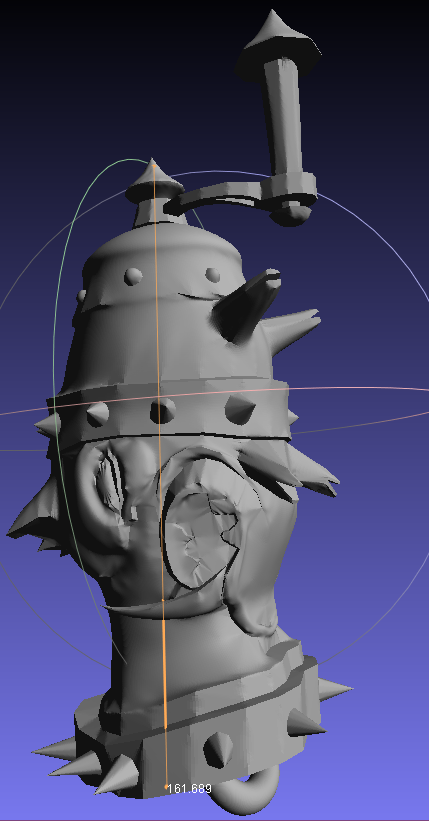Image resolution: width=429 pixels, height=821 pixels.
Task: Click the dark horn protruding from helmet
Action: coord(246,305)
